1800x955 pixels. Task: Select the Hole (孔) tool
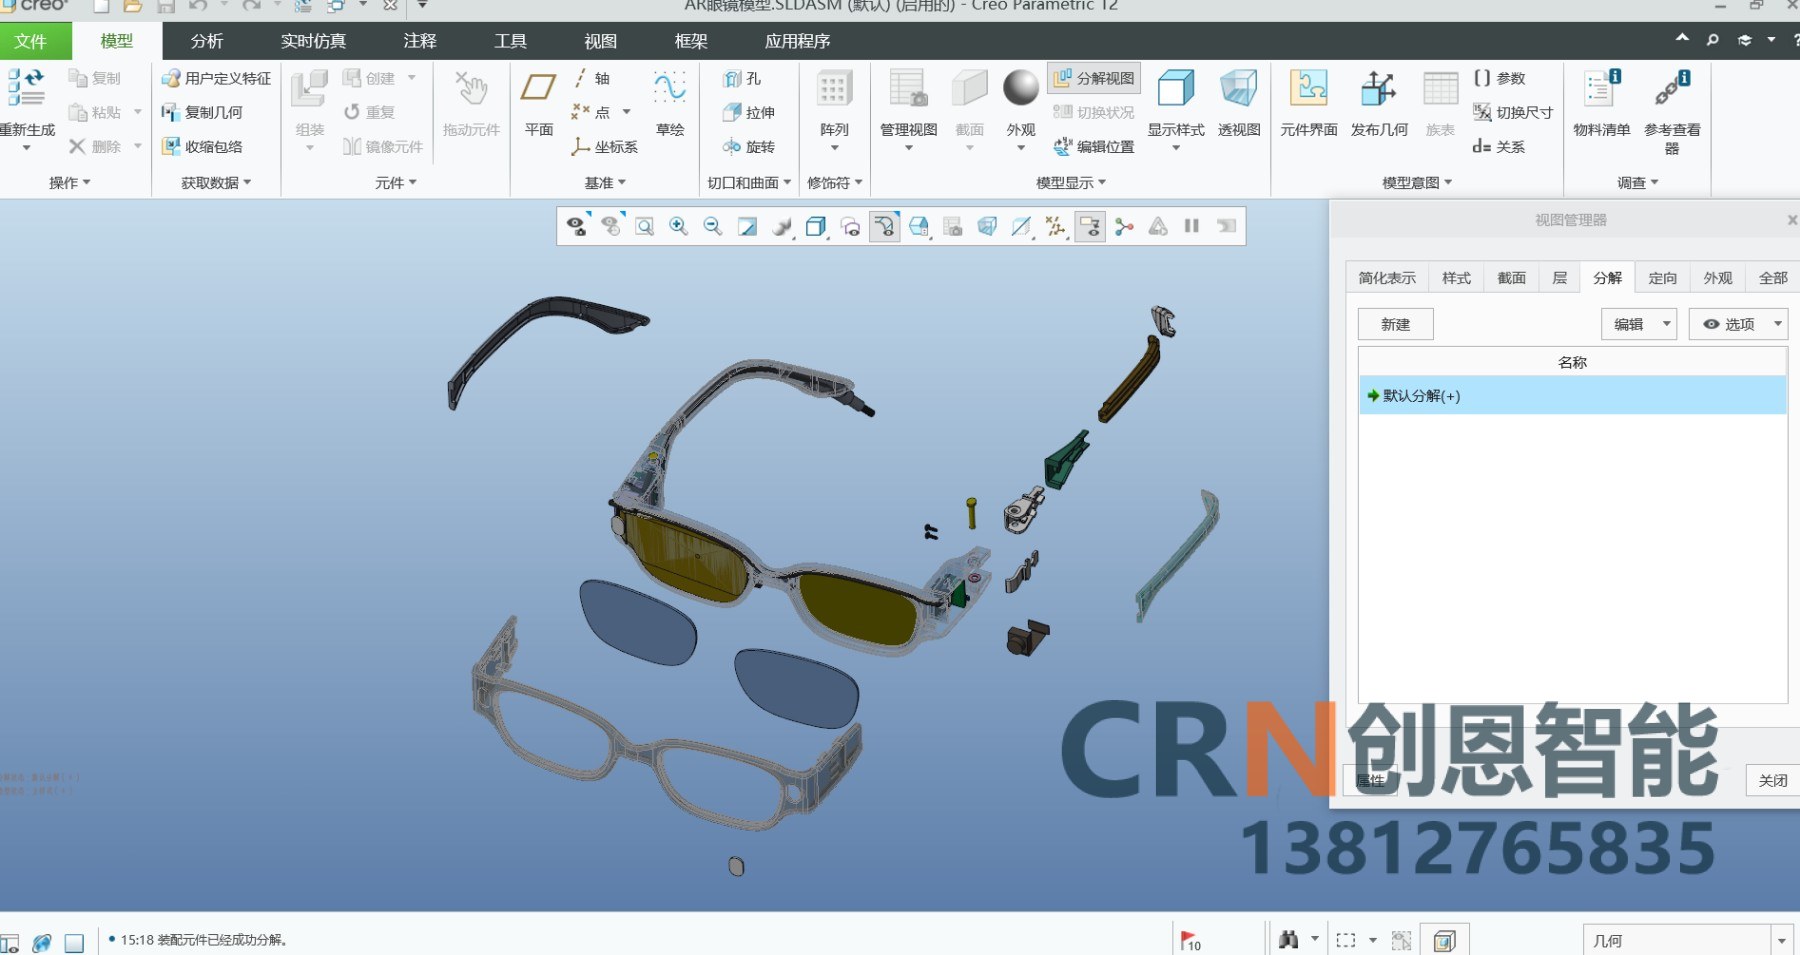[742, 78]
